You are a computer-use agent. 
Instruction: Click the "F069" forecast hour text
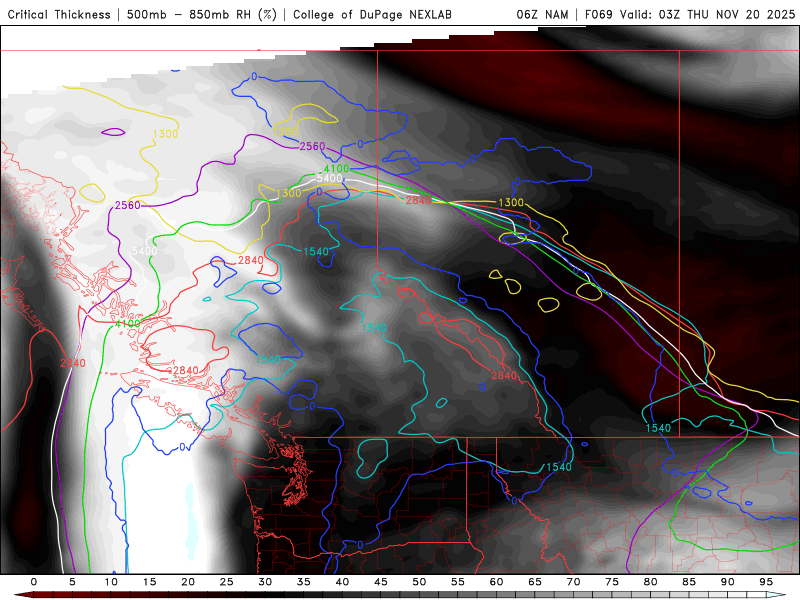pos(599,14)
